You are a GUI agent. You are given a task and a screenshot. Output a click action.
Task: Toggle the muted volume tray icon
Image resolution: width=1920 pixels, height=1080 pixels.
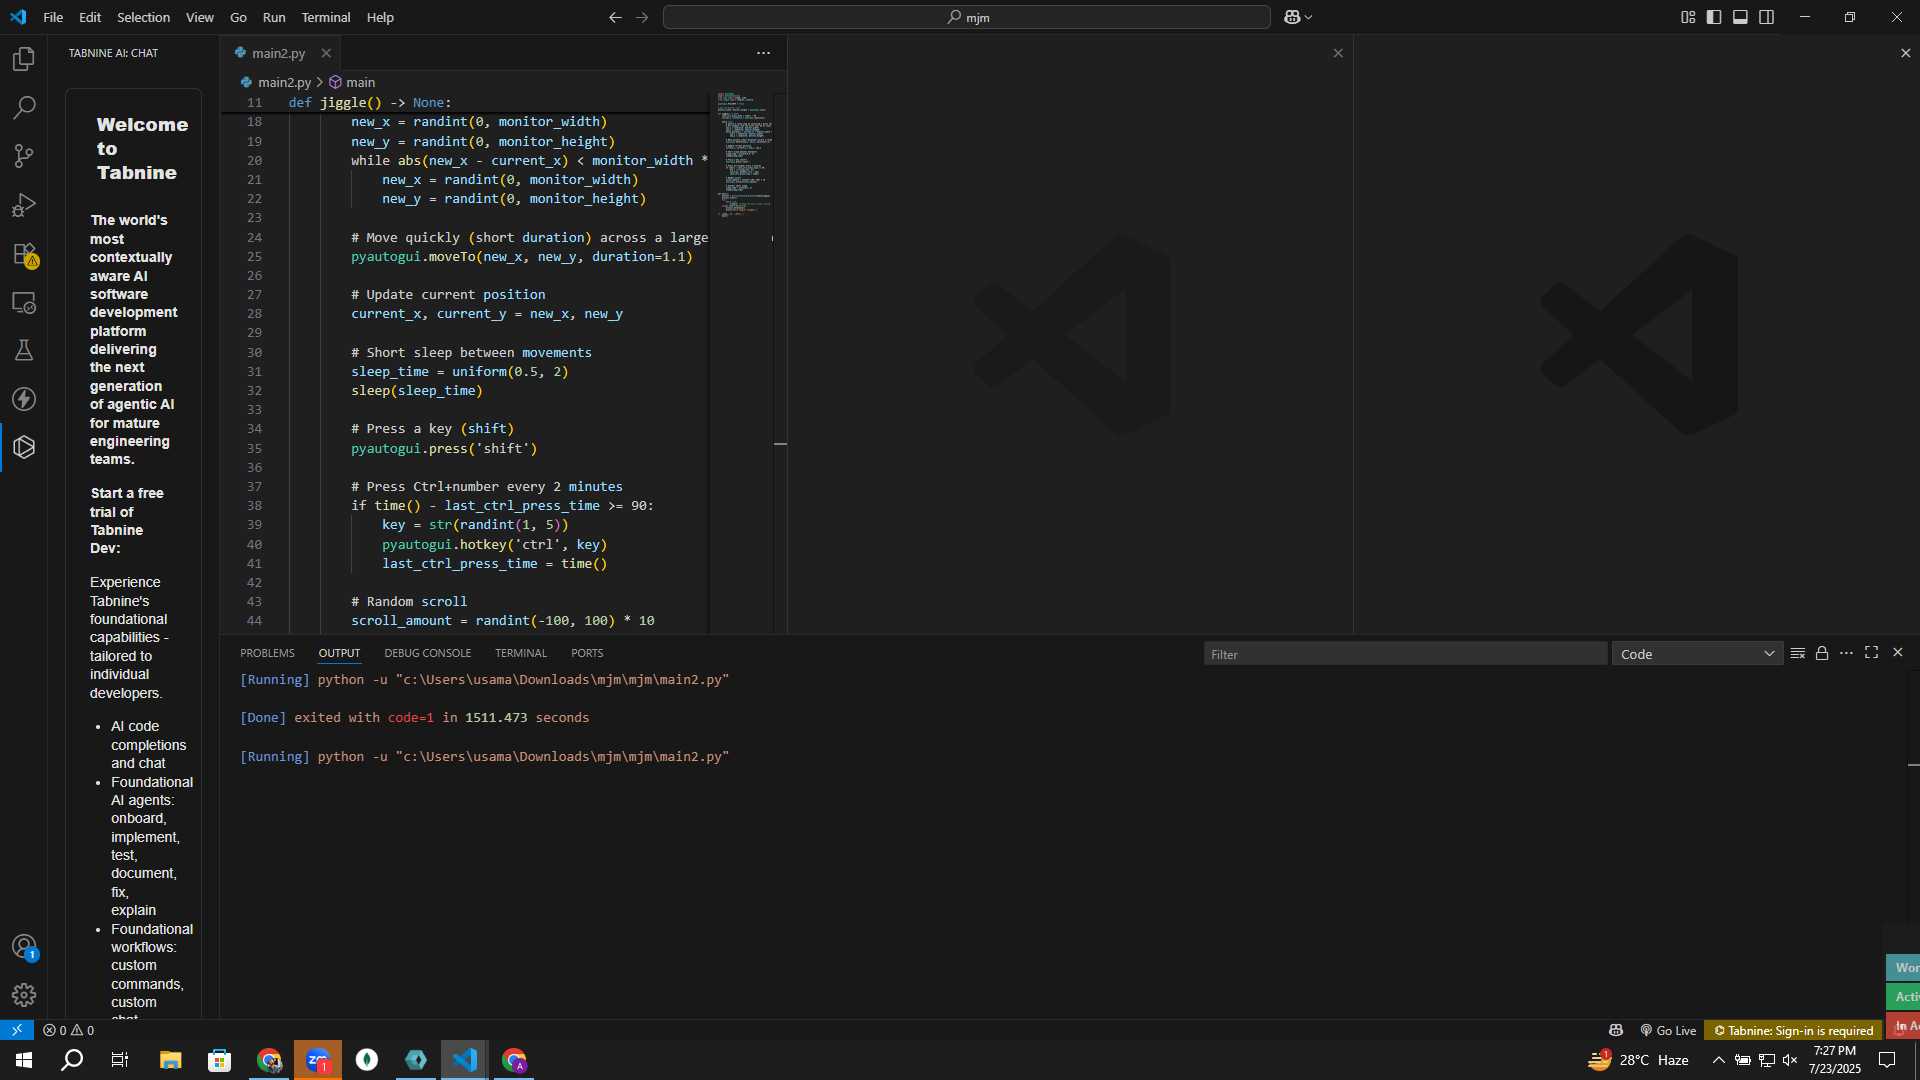(x=1790, y=1060)
